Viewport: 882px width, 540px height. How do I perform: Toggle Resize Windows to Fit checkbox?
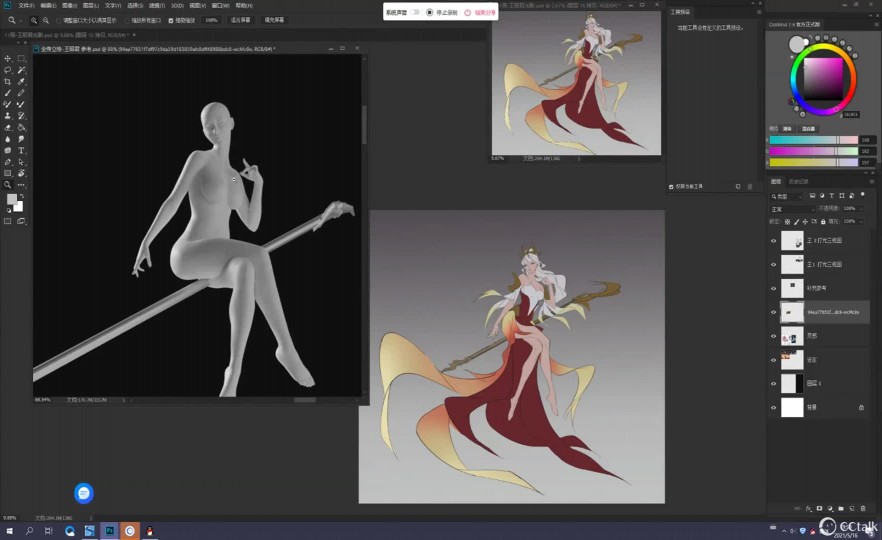click(x=58, y=20)
